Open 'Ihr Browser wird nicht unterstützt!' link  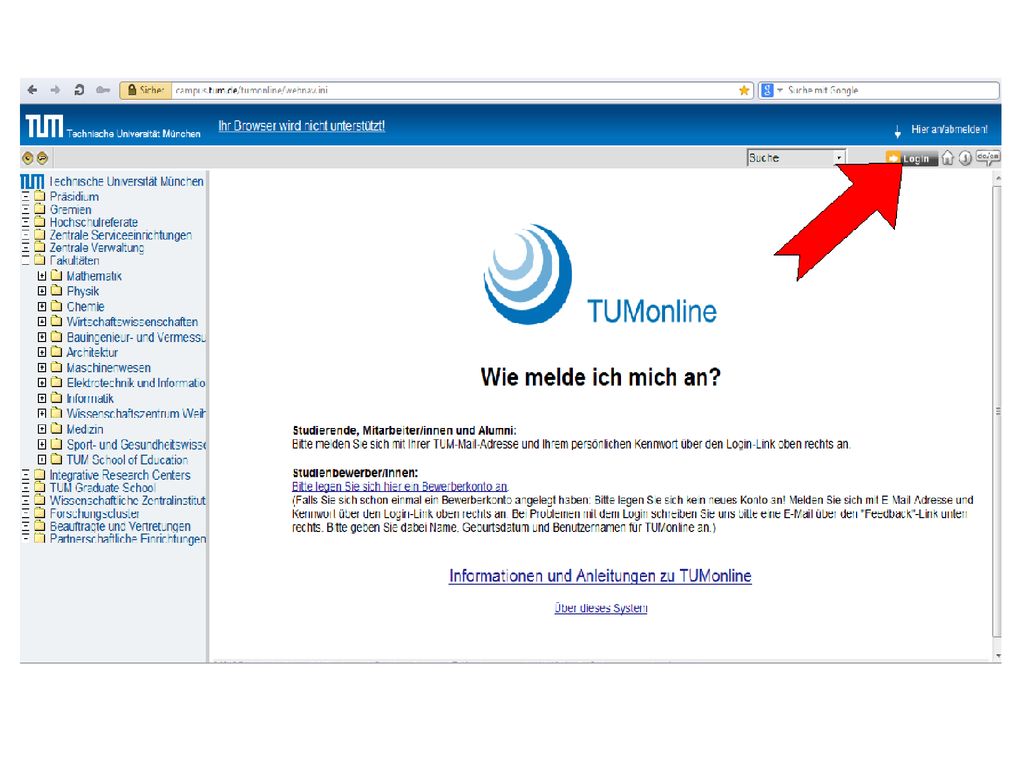[x=302, y=126]
